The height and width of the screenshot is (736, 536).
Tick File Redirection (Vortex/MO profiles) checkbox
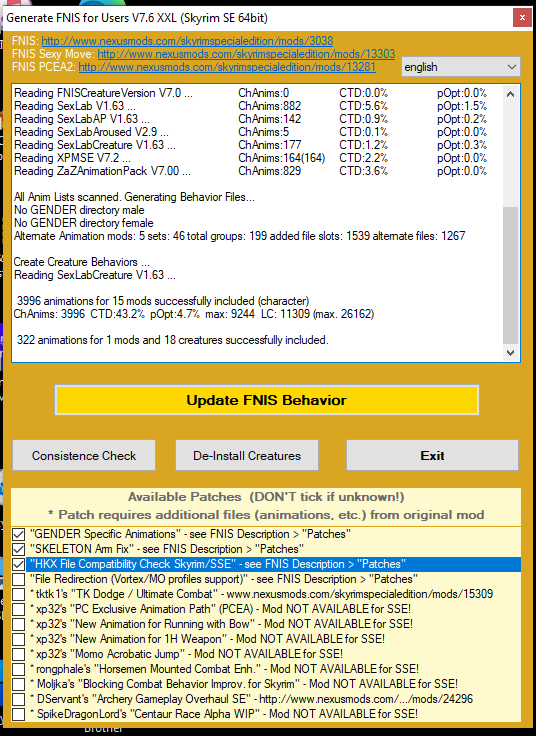pos(19,579)
